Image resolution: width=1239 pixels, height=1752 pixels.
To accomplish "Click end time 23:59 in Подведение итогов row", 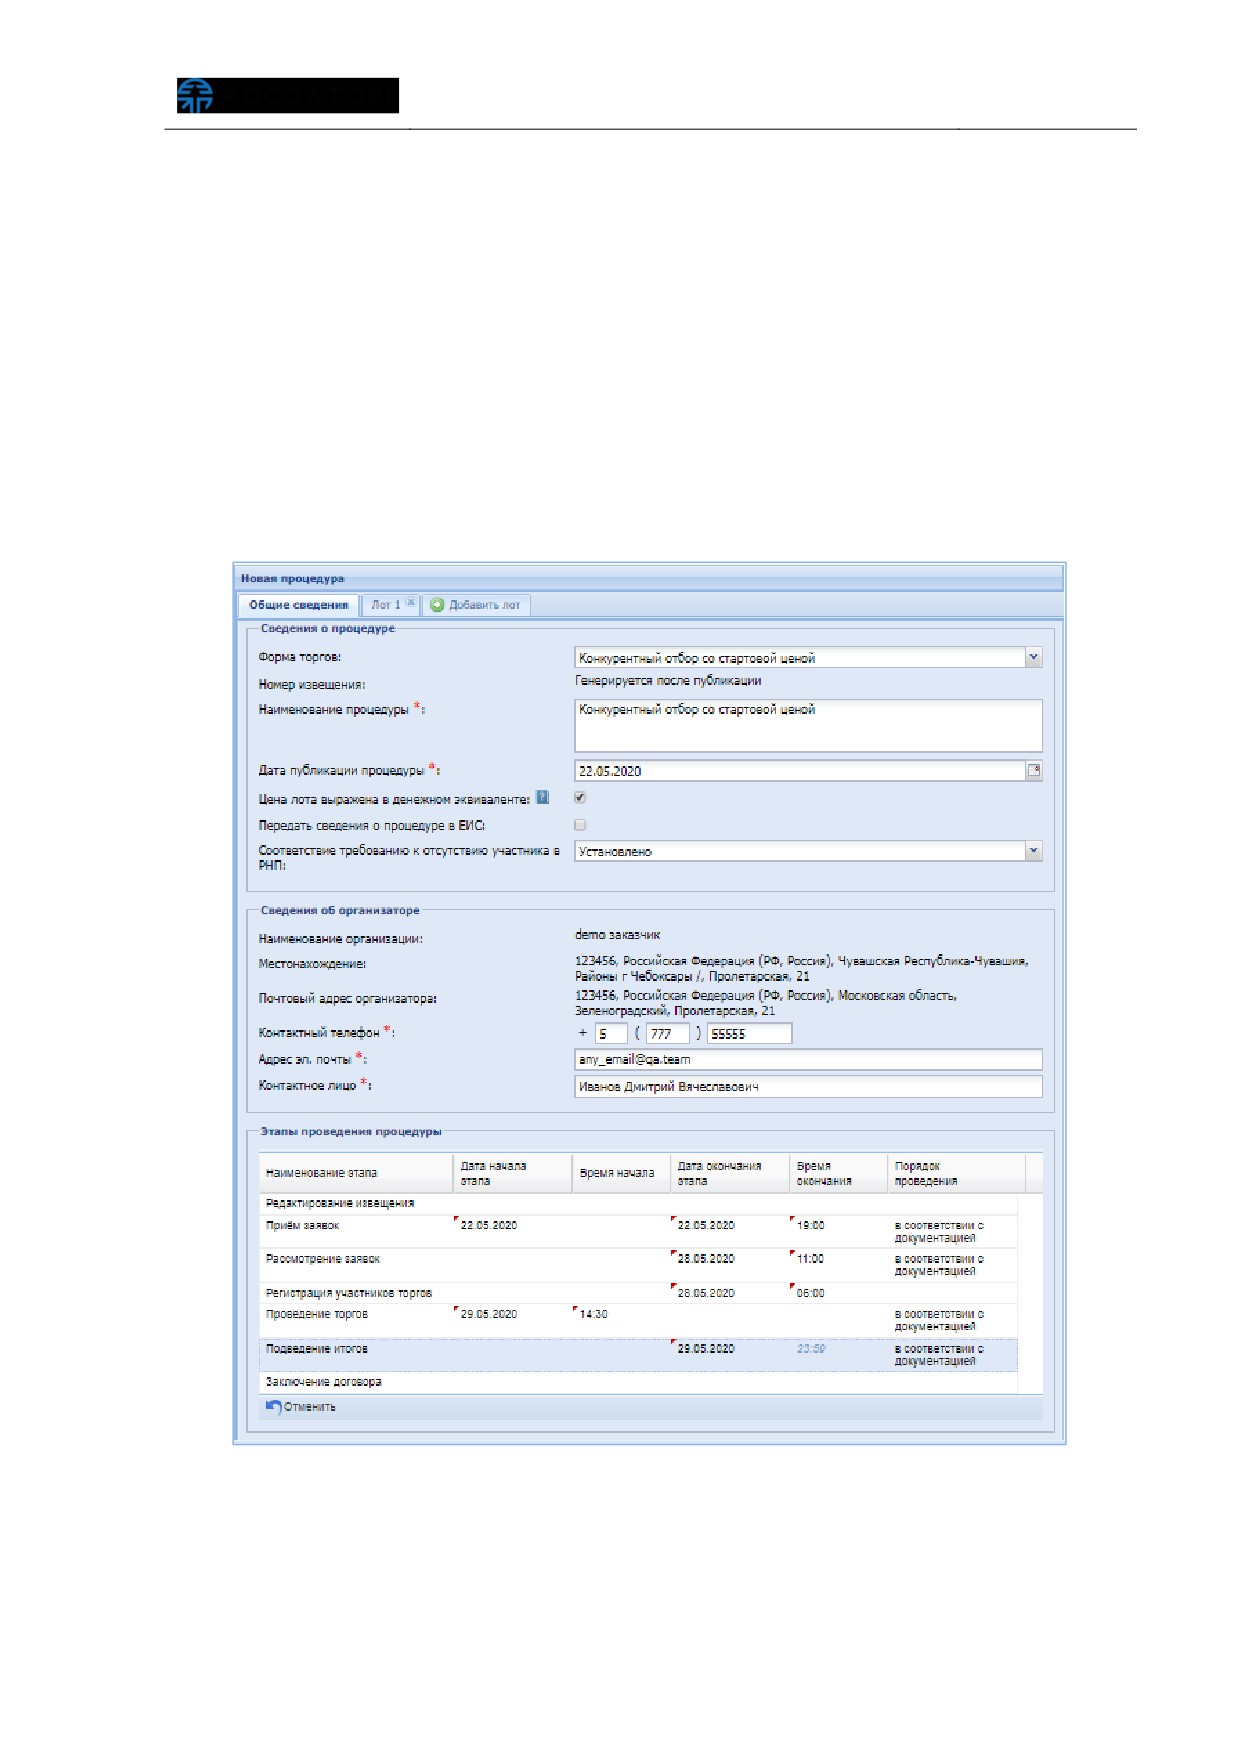I will (x=811, y=1349).
